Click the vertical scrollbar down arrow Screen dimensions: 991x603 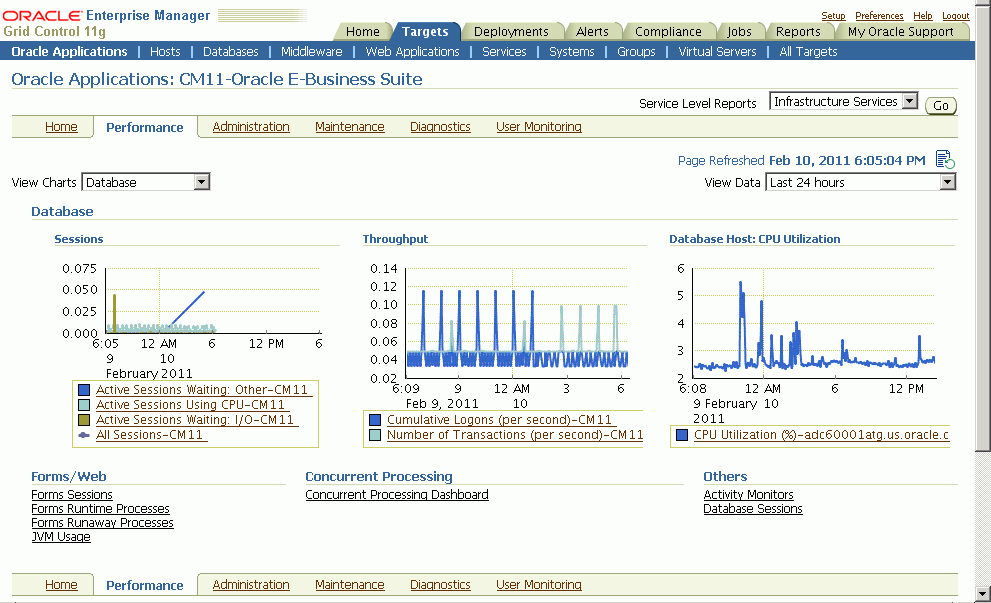click(x=983, y=594)
